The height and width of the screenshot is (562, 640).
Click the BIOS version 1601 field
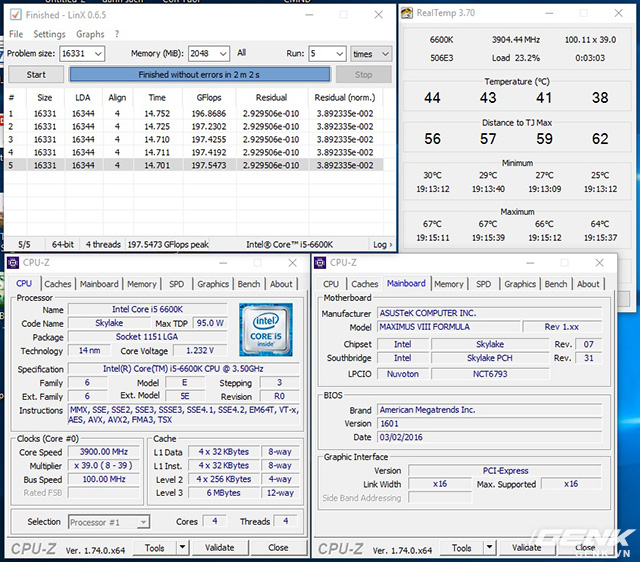[x=489, y=424]
